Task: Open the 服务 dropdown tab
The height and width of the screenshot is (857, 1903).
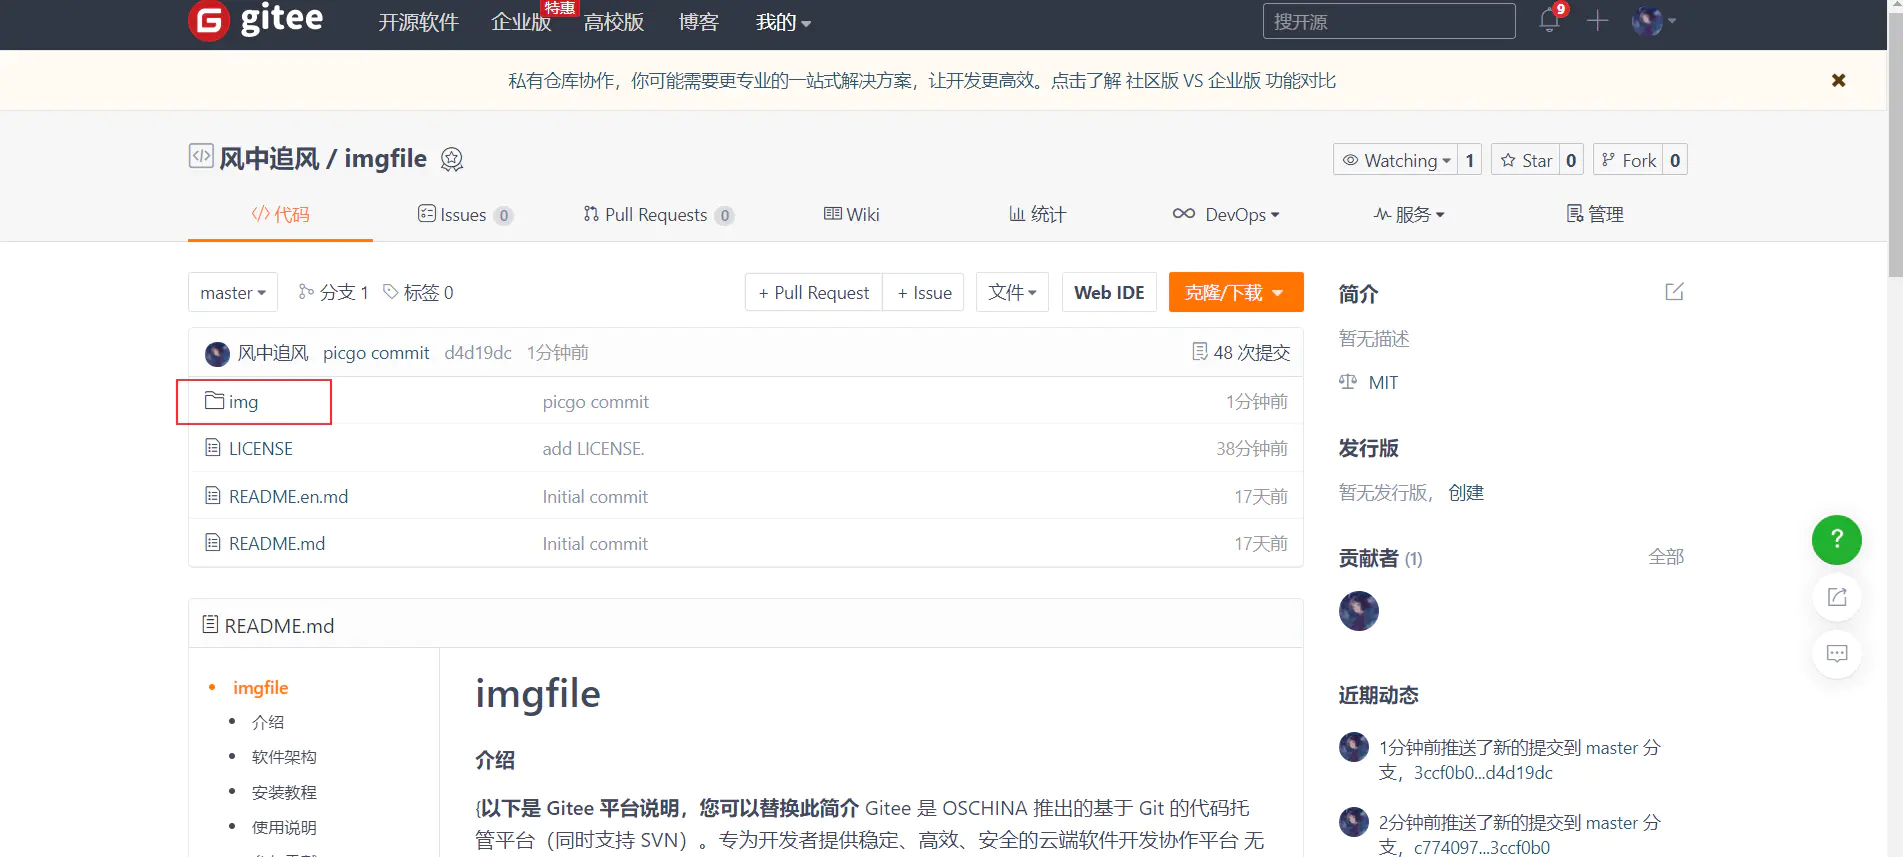Action: click(1409, 214)
